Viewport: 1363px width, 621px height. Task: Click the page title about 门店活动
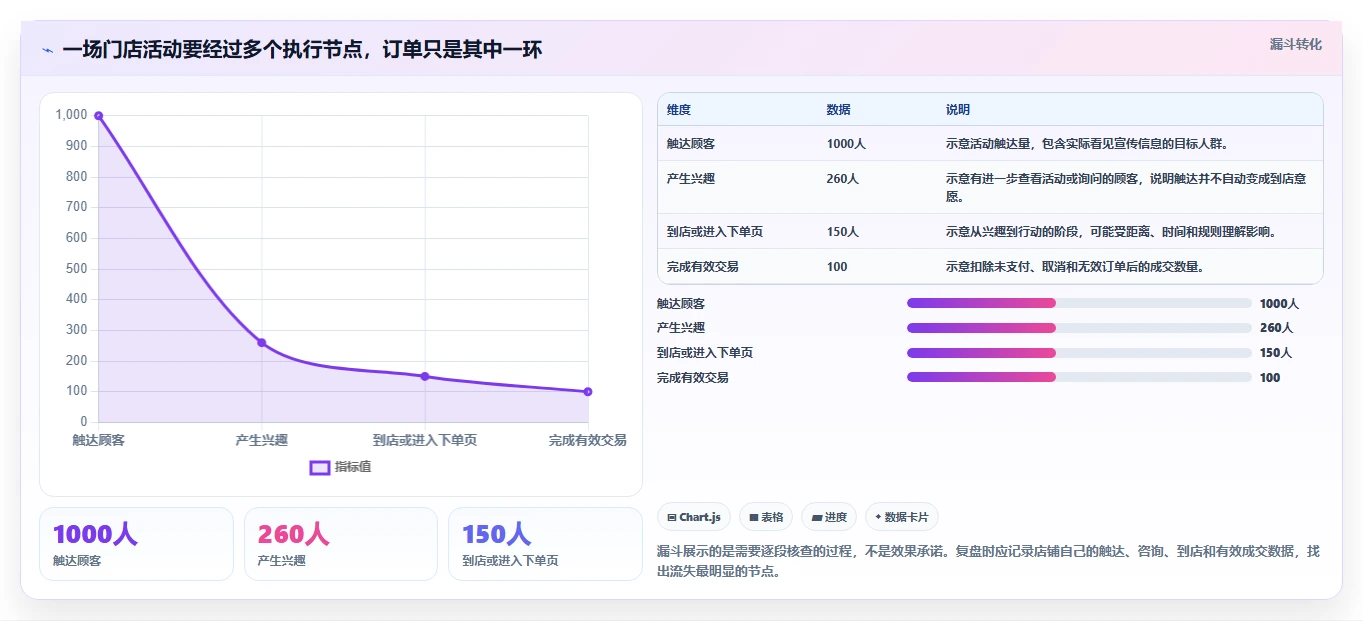[x=302, y=50]
